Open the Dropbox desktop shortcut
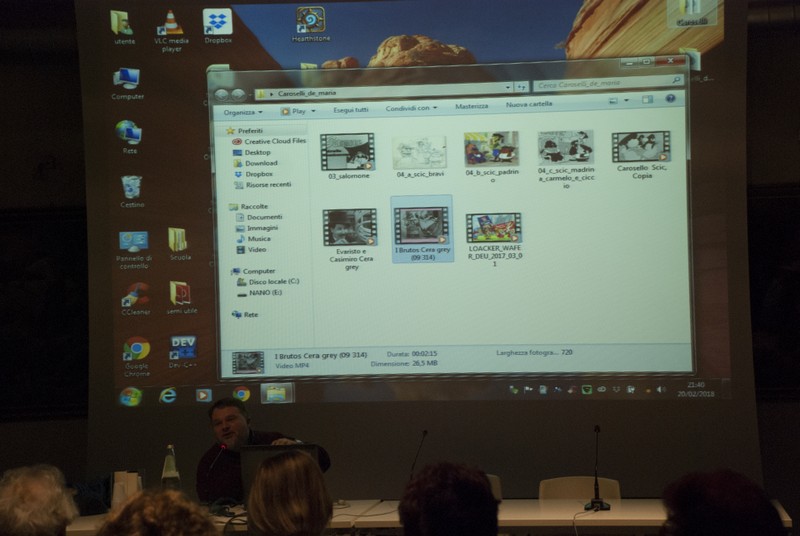This screenshot has width=800, height=536. [x=217, y=25]
